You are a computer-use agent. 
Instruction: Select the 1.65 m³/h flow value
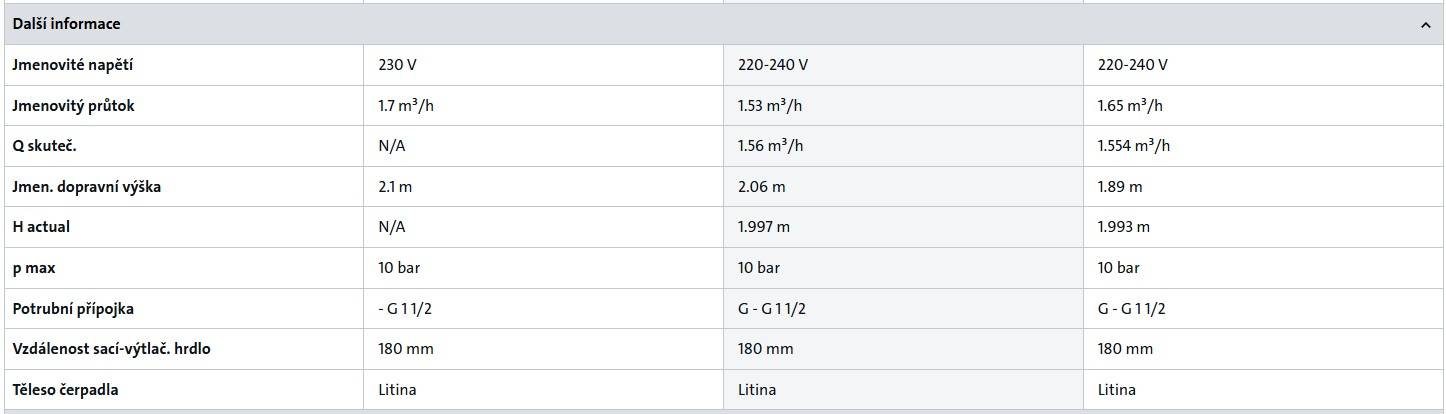1130,106
